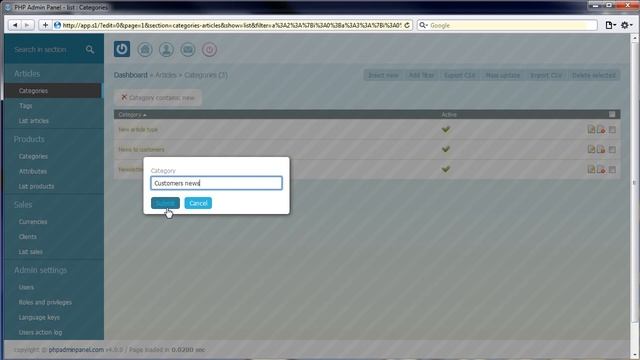Click the Mass update button
Viewport: 640px width, 360px height.
(503, 75)
